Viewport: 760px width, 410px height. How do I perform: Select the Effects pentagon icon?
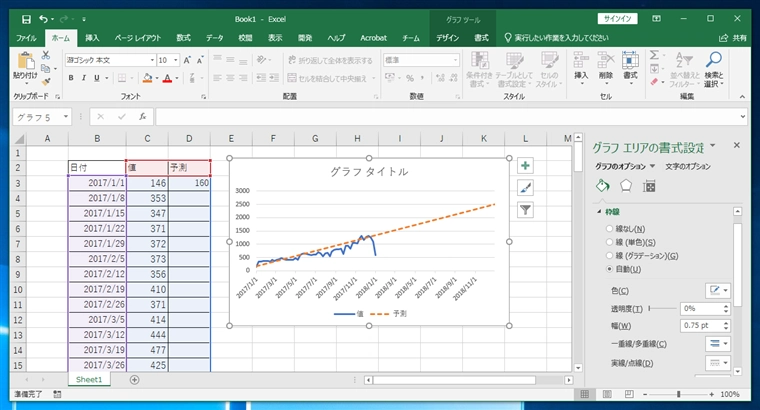click(626, 186)
